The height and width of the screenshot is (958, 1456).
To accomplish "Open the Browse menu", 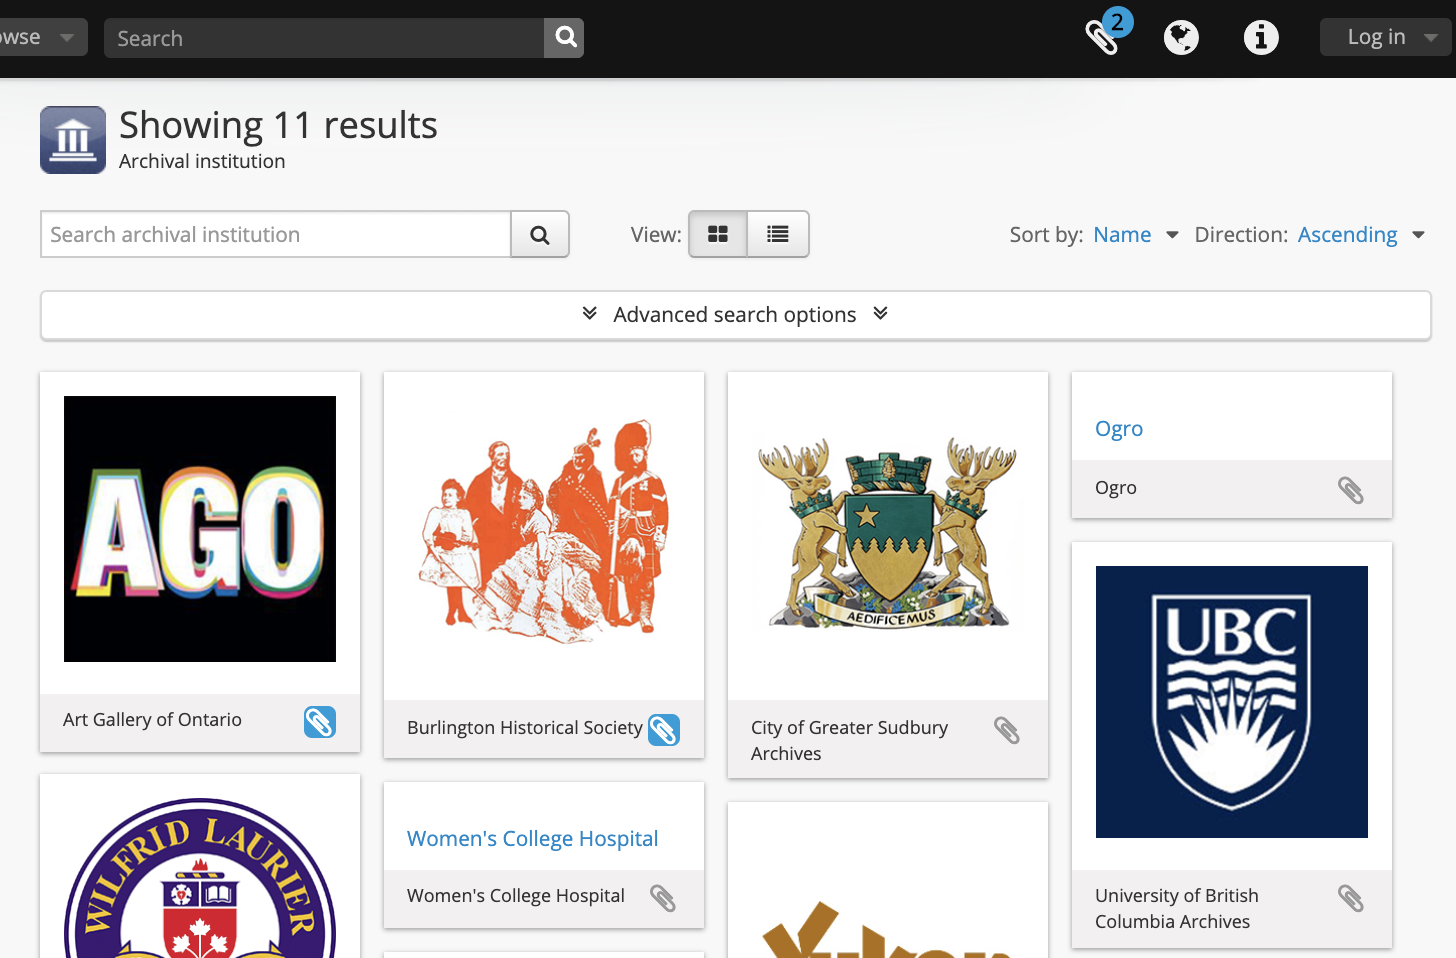I will pos(35,38).
